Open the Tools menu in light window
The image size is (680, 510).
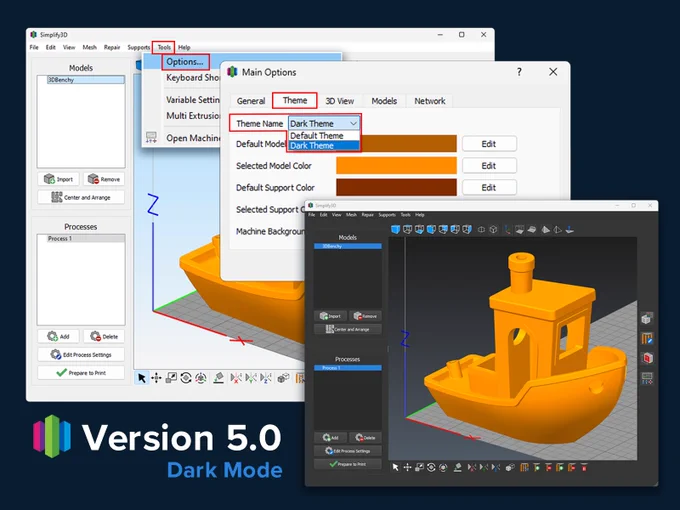(164, 47)
